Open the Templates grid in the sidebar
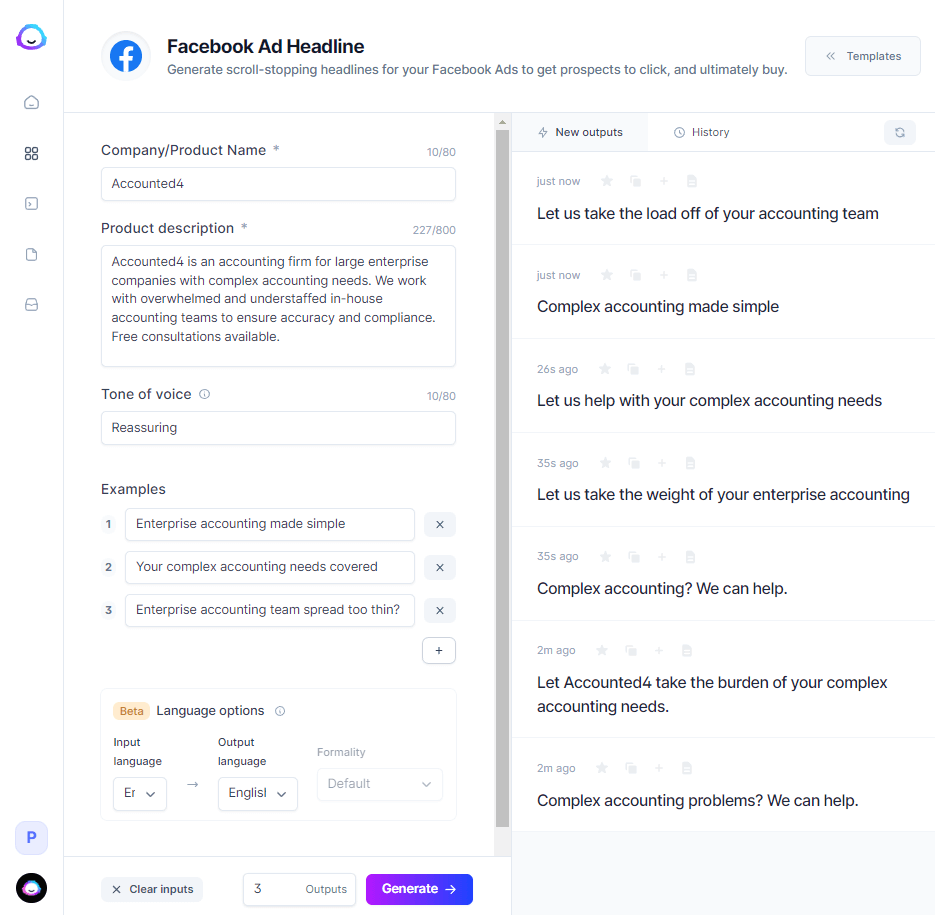 (31, 154)
